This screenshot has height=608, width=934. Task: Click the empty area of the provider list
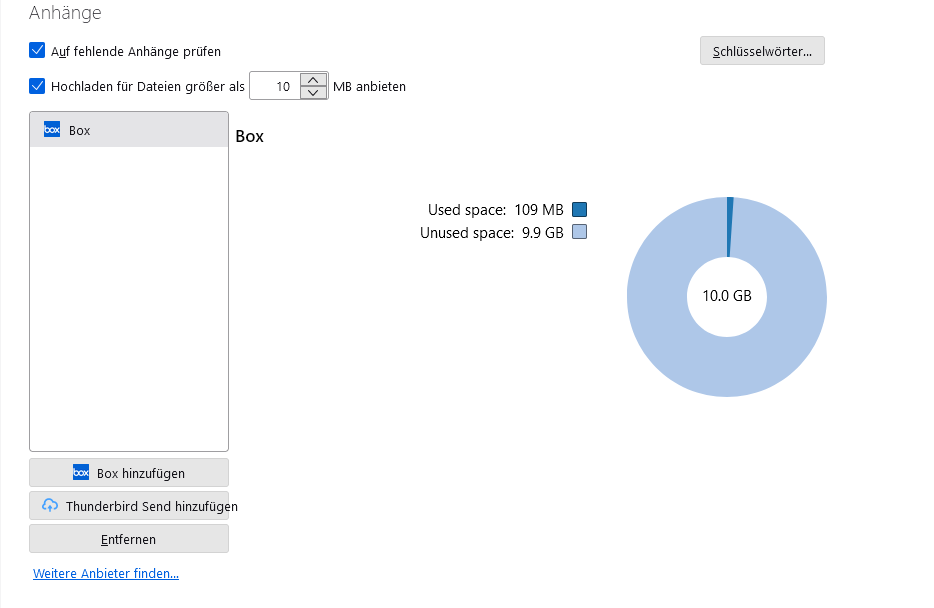[129, 300]
